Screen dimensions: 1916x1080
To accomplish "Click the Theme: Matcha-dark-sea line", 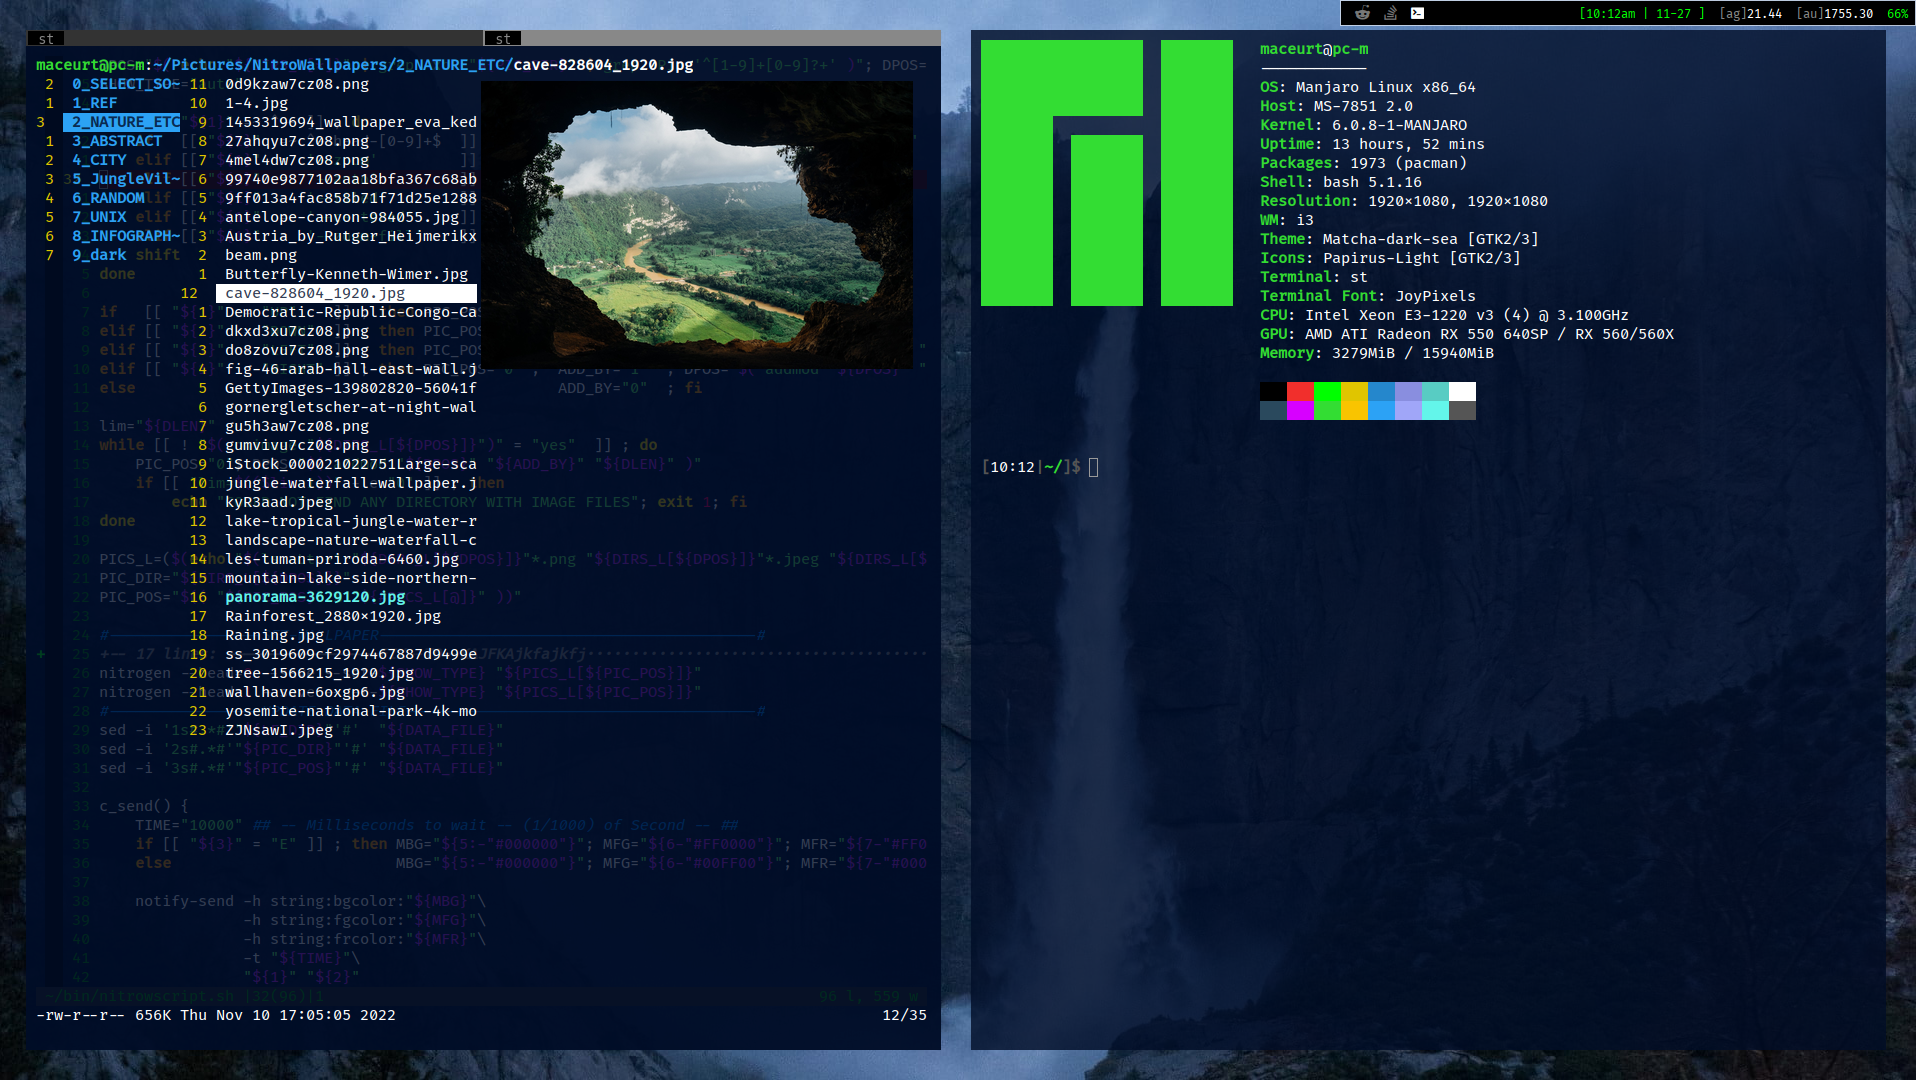I will pos(1399,239).
